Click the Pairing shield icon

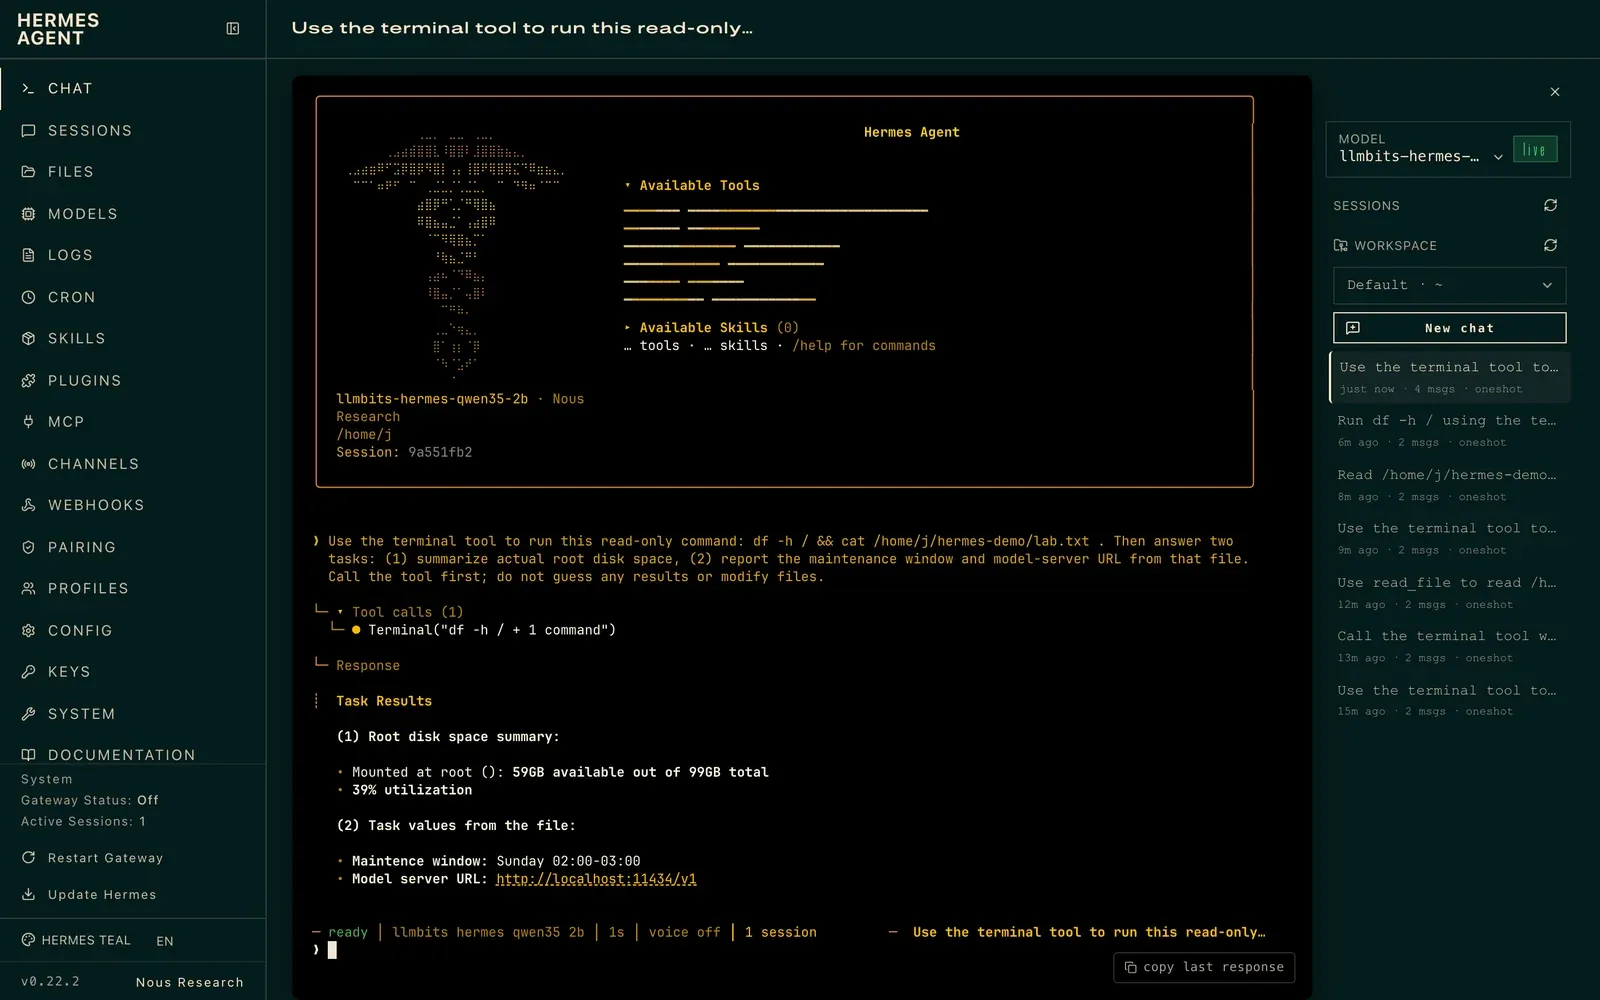pos(28,547)
